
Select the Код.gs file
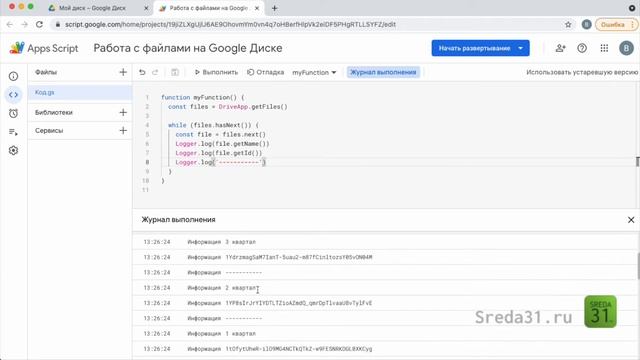tap(80, 93)
